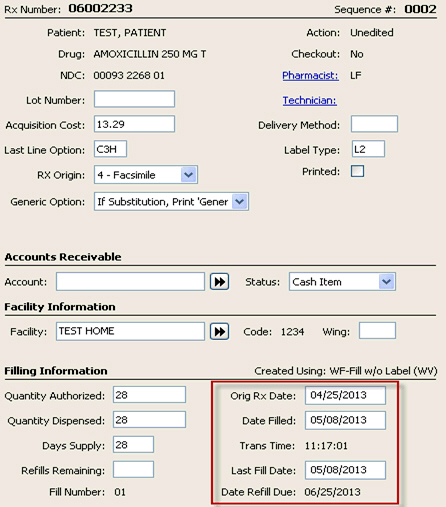This screenshot has width=446, height=507.
Task: Click the Label Type field
Action: click(368, 149)
